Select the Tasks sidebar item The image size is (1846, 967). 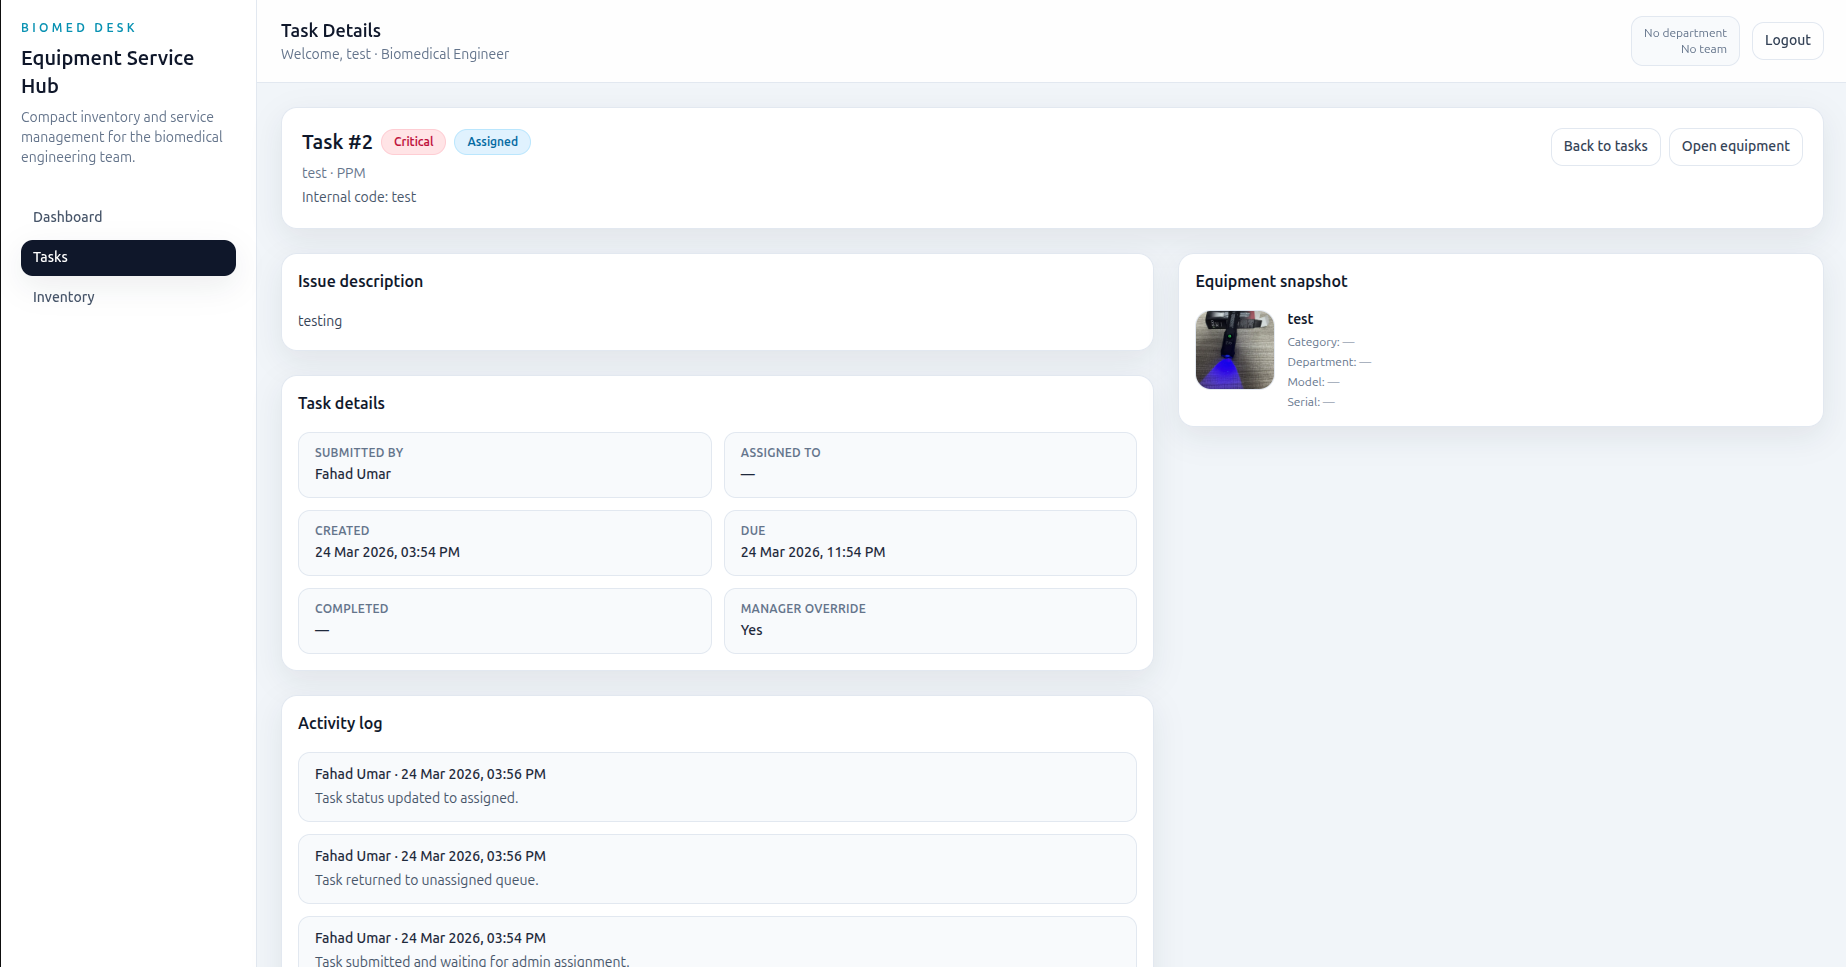pos(128,257)
